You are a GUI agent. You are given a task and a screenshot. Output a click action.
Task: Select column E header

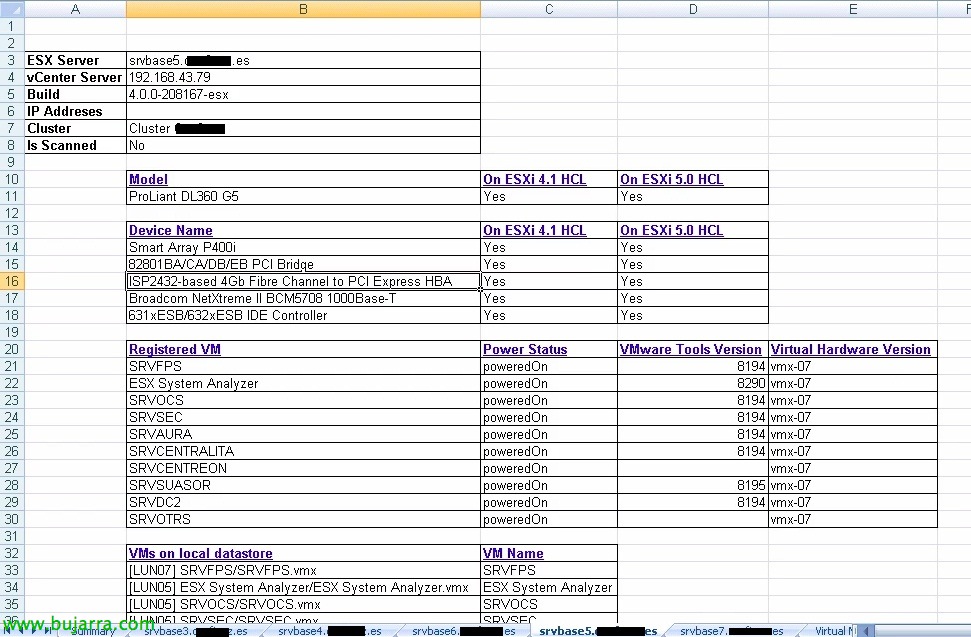853,9
